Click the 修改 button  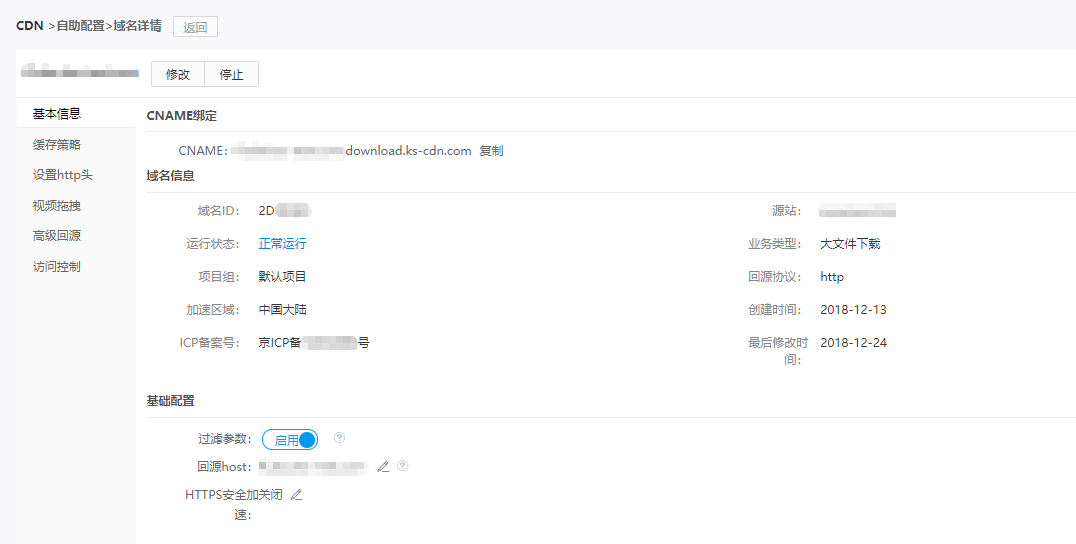(178, 74)
